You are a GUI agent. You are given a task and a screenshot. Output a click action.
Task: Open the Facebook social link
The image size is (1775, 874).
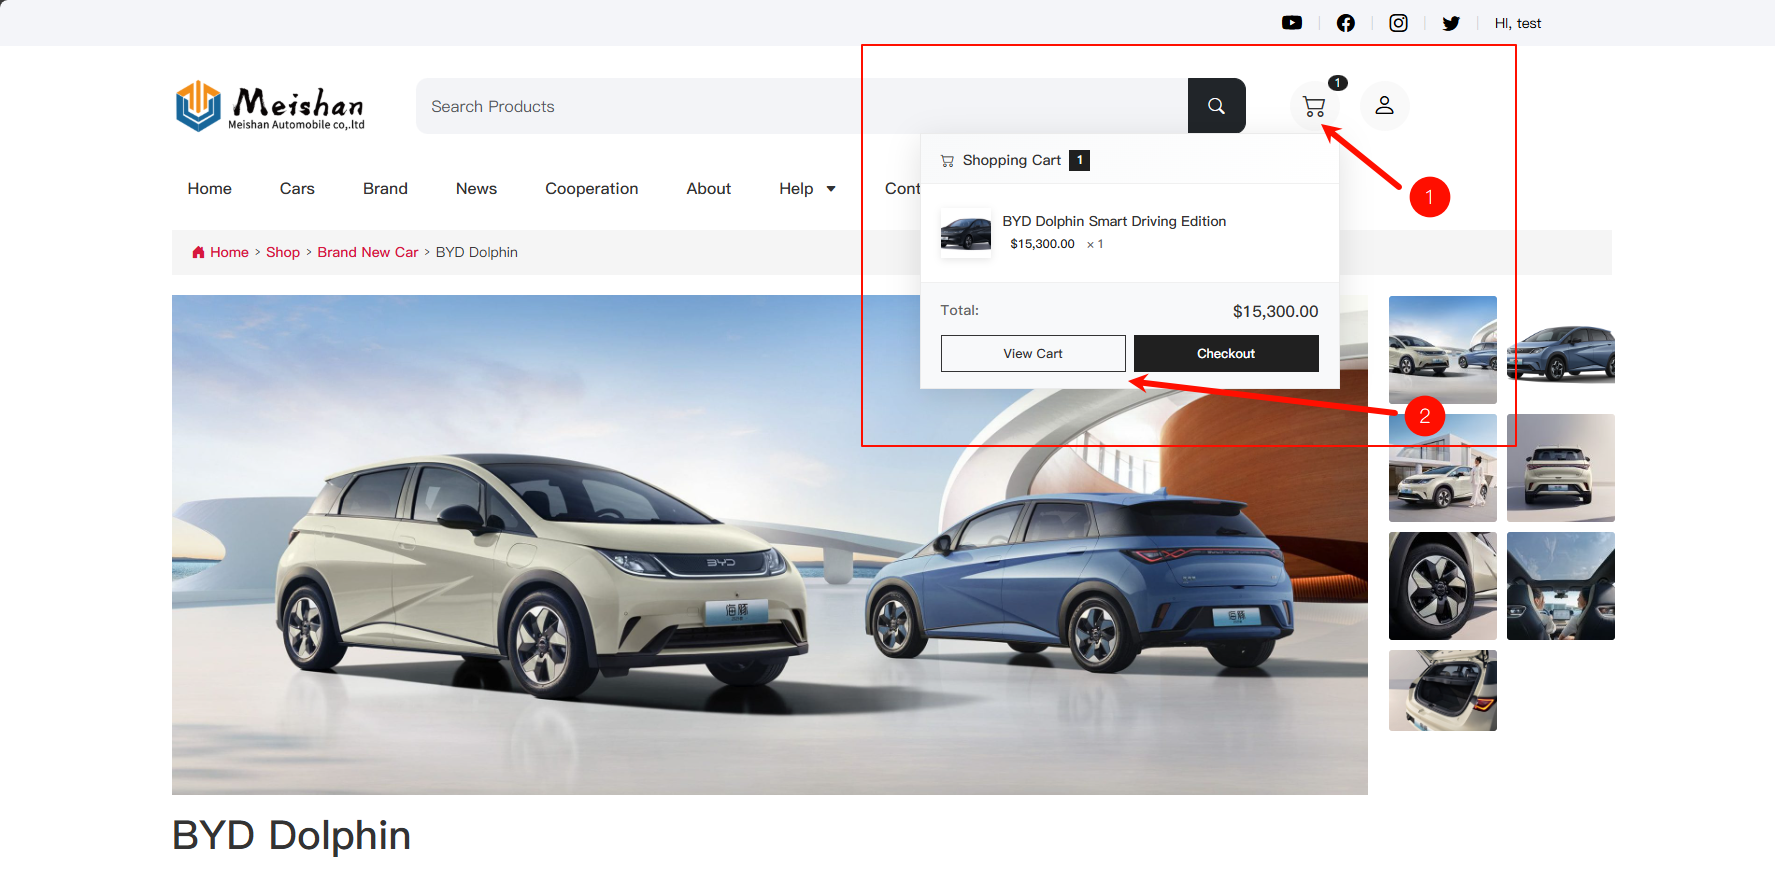(1346, 23)
